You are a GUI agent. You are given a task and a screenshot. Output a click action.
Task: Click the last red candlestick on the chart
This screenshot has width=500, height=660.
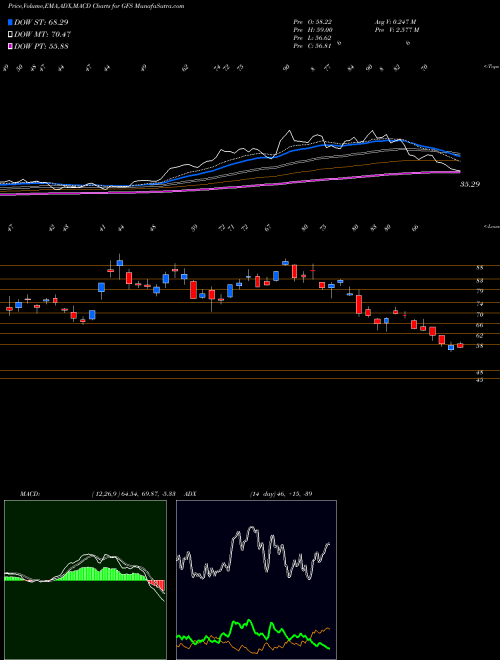point(460,345)
